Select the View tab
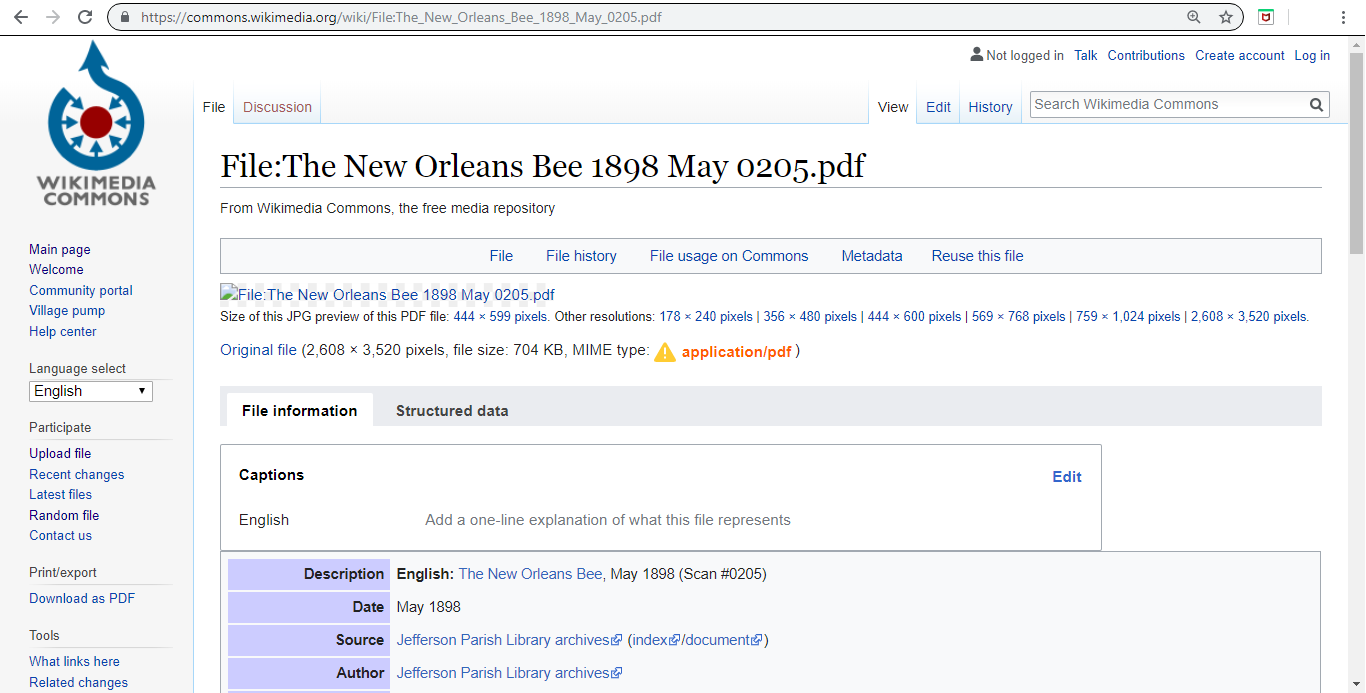 (x=893, y=107)
